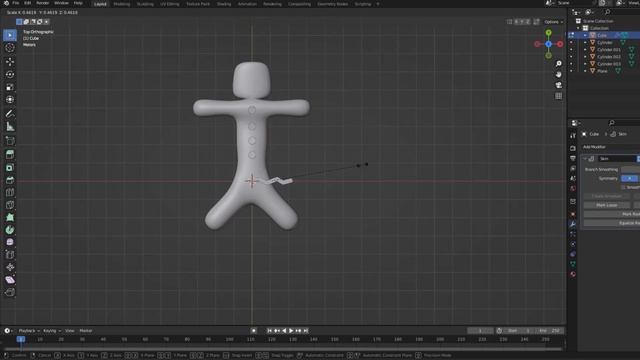Select the Measure tool
Viewport: 640px width, 360px height.
click(x=10, y=127)
